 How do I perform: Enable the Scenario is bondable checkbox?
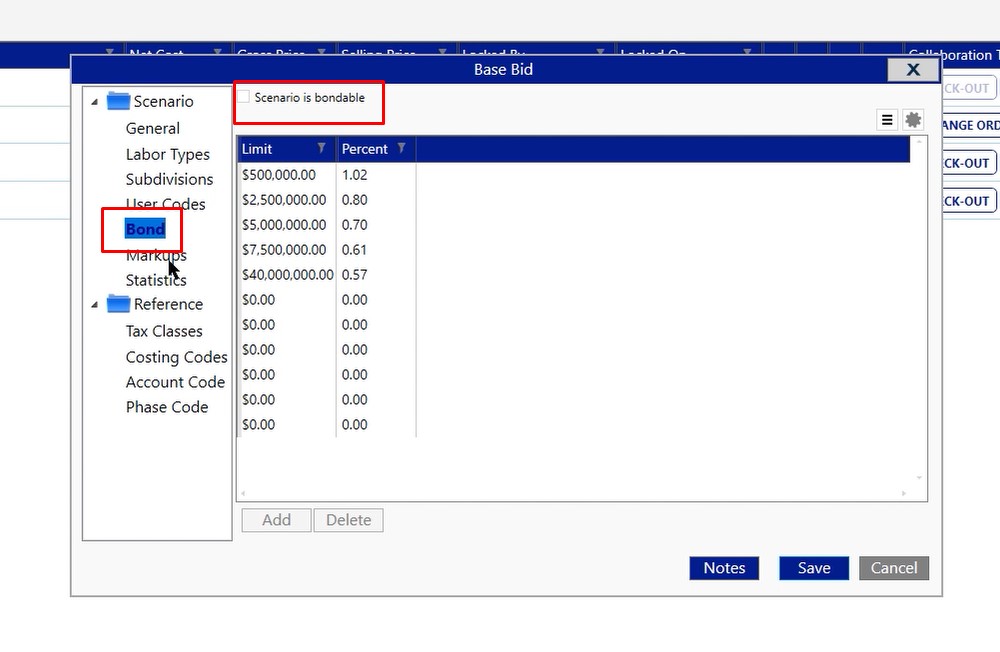pyautogui.click(x=244, y=97)
